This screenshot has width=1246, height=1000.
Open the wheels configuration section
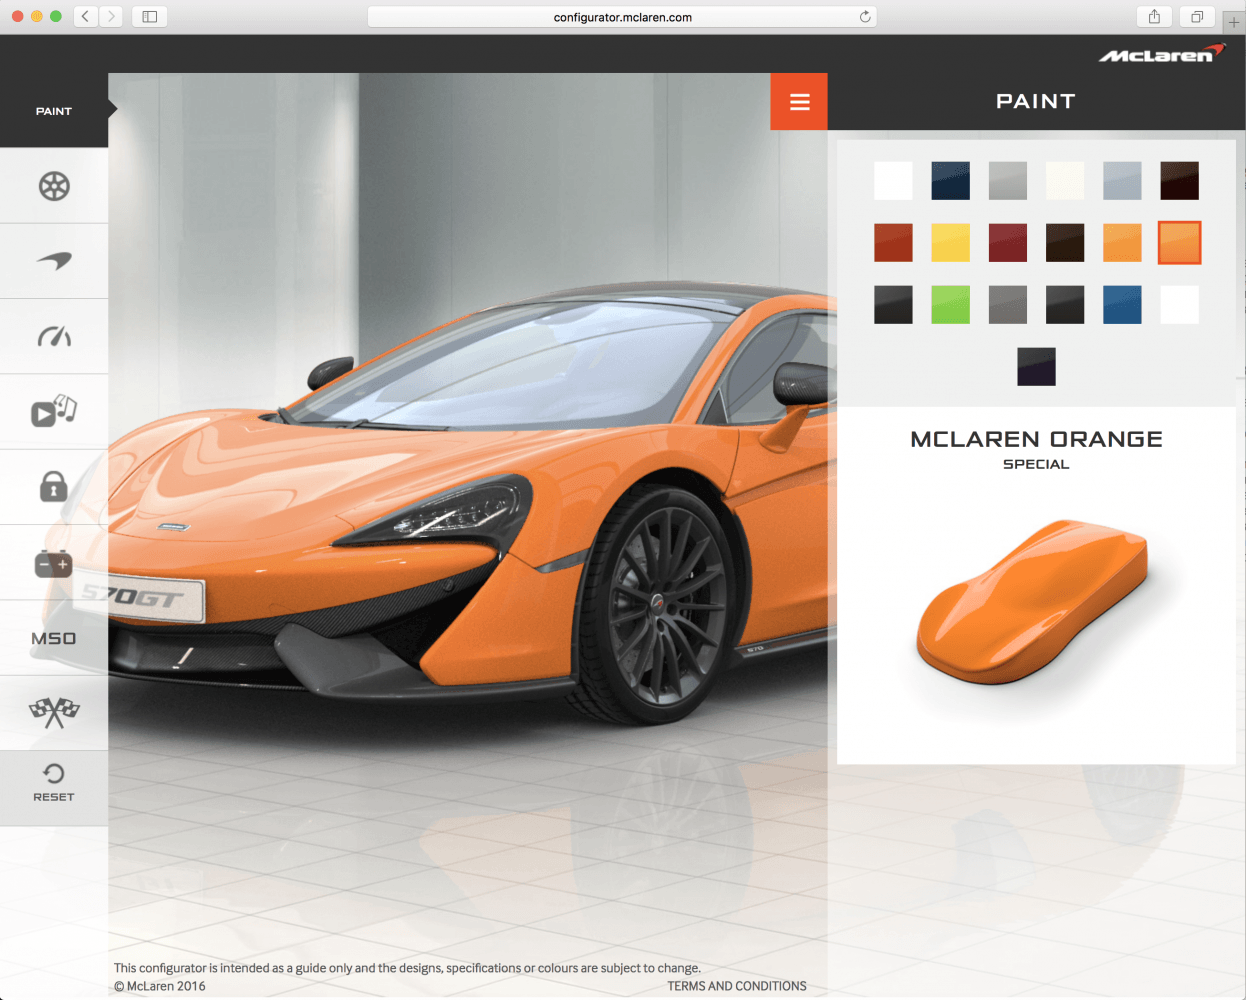[x=54, y=186]
